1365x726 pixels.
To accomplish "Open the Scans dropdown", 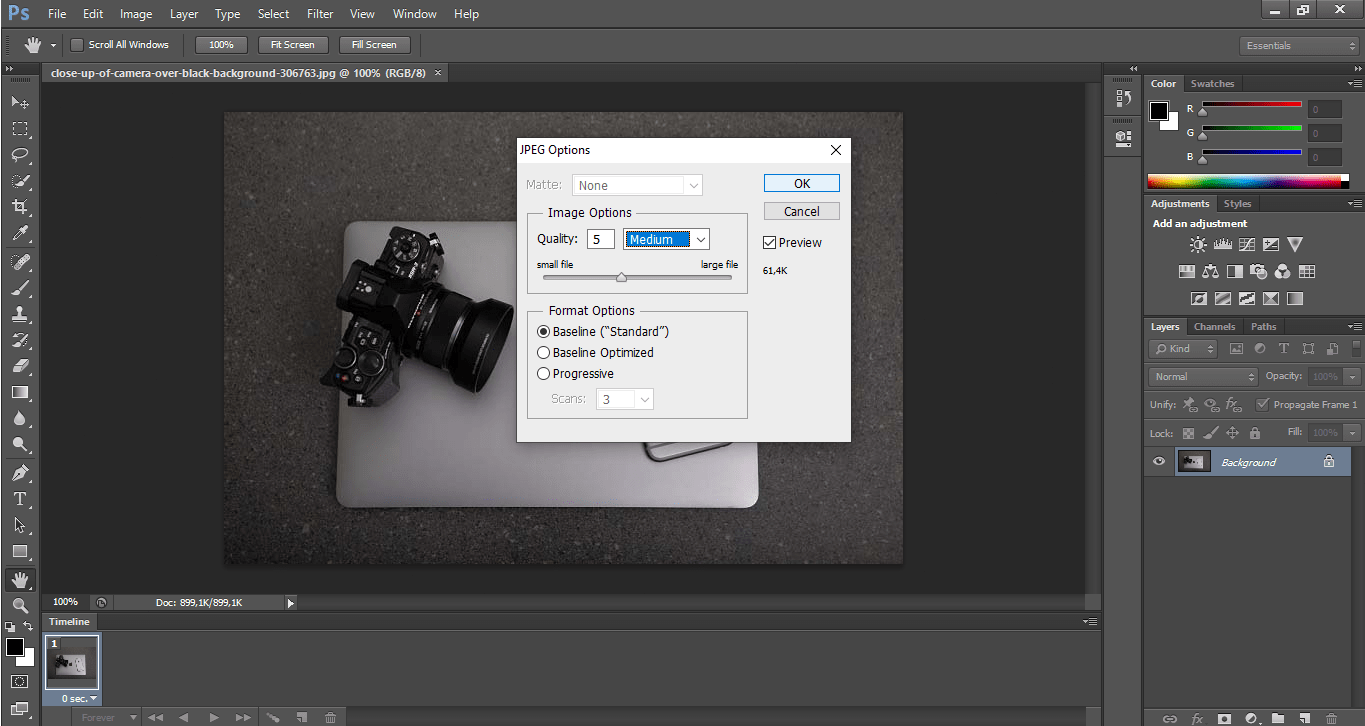I will point(641,398).
